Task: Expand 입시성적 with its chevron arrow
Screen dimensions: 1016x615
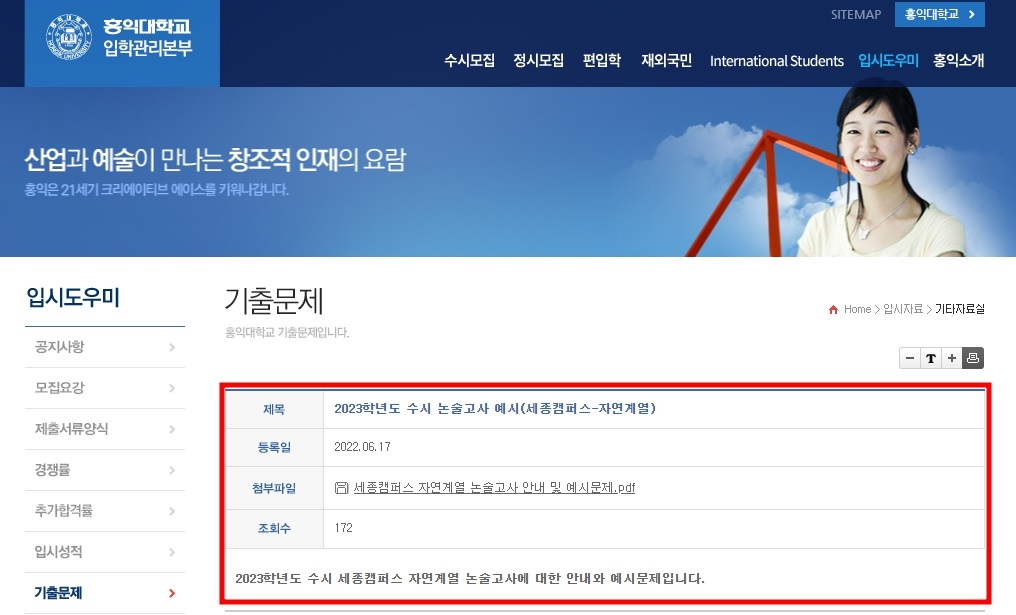Action: coord(172,552)
